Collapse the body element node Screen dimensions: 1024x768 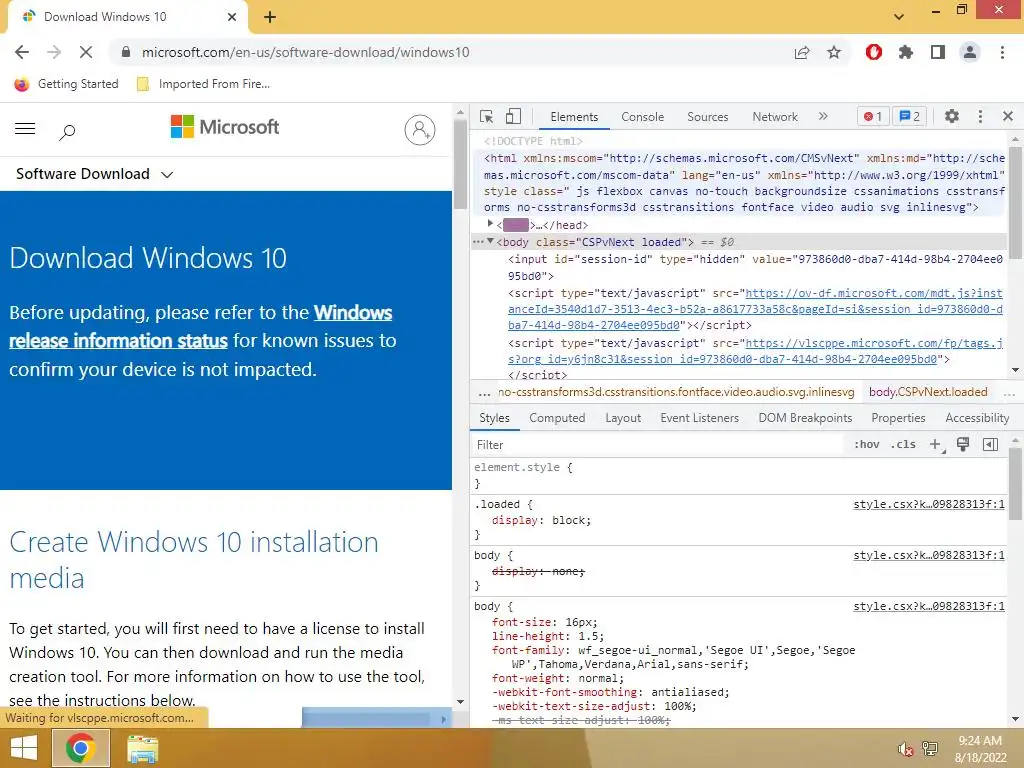tap(490, 242)
